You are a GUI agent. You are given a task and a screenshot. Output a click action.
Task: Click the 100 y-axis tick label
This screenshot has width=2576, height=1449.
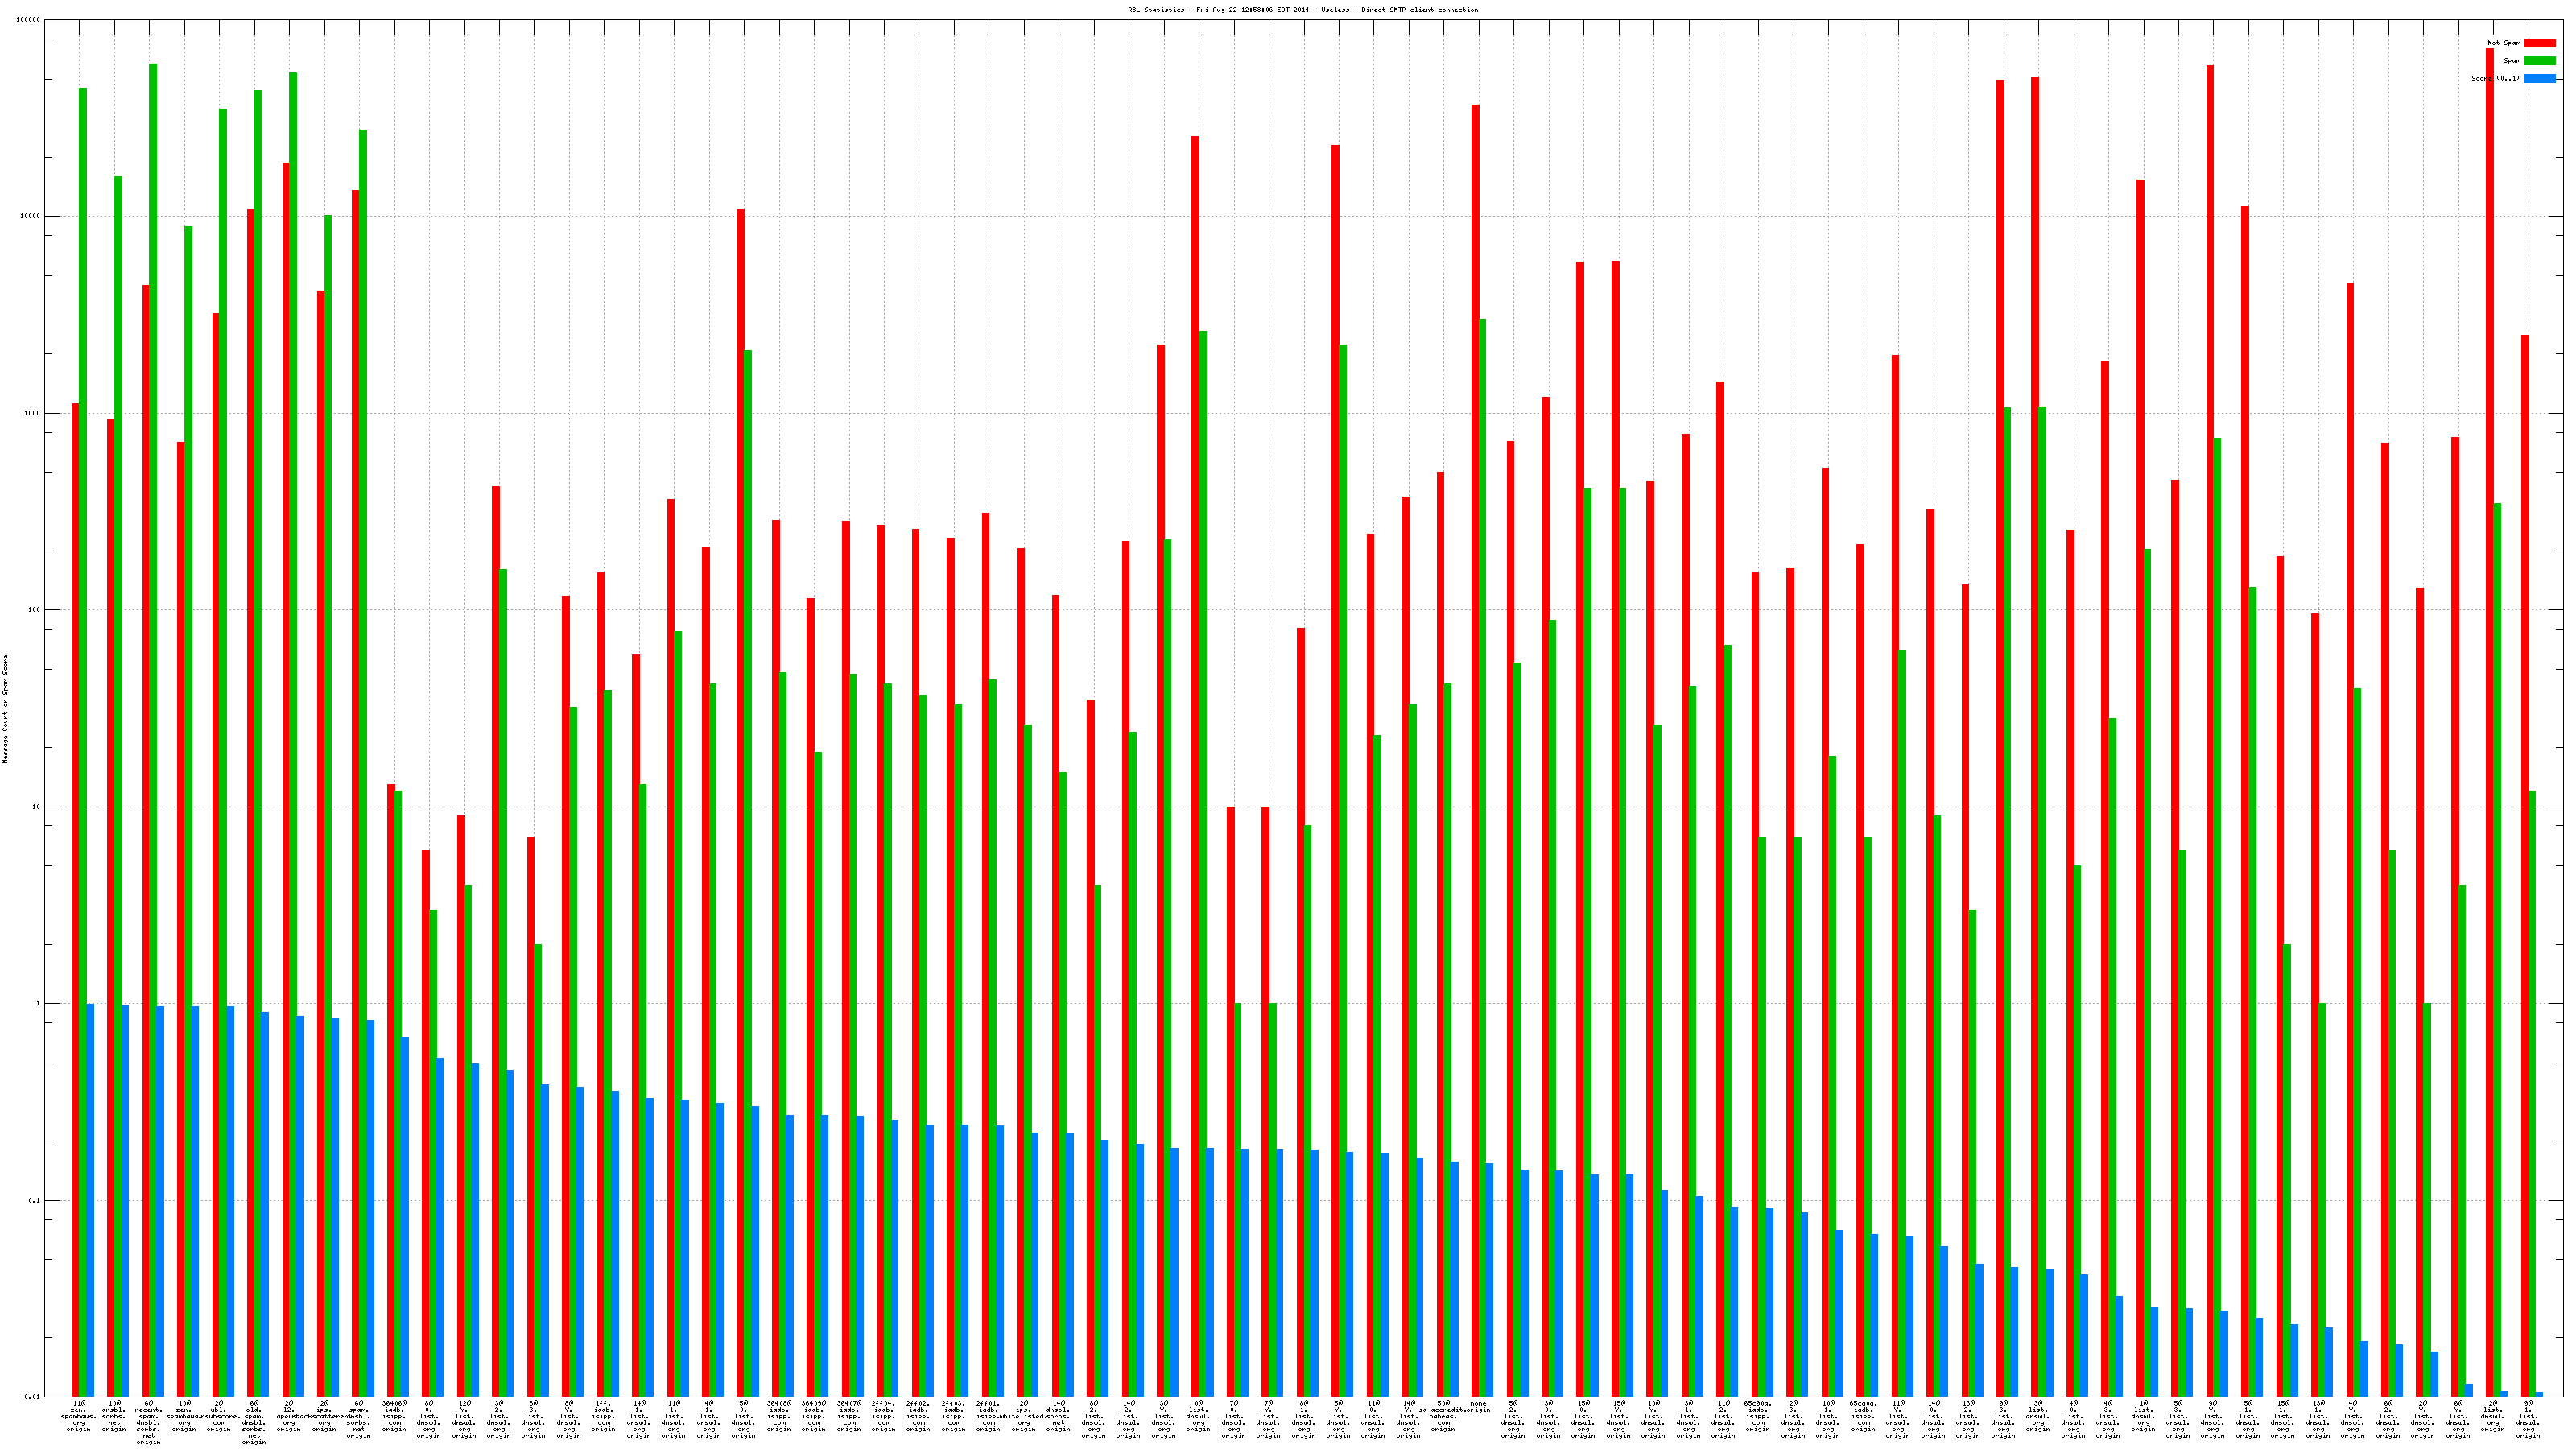click(35, 610)
